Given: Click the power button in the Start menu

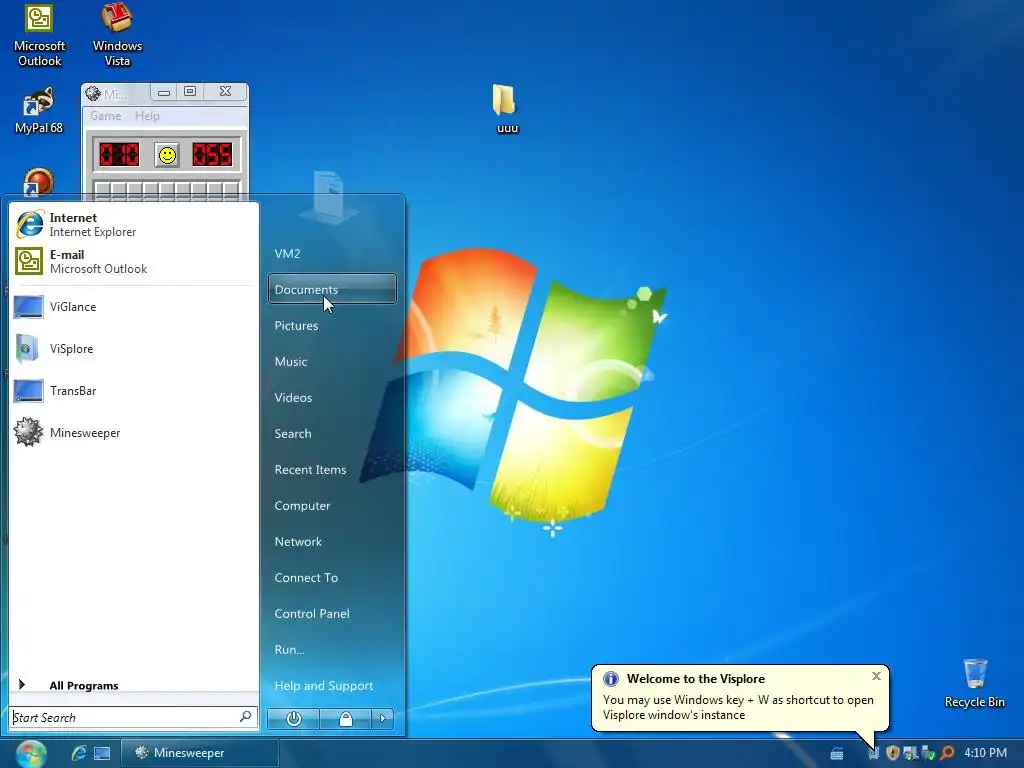Looking at the screenshot, I should pos(293,718).
